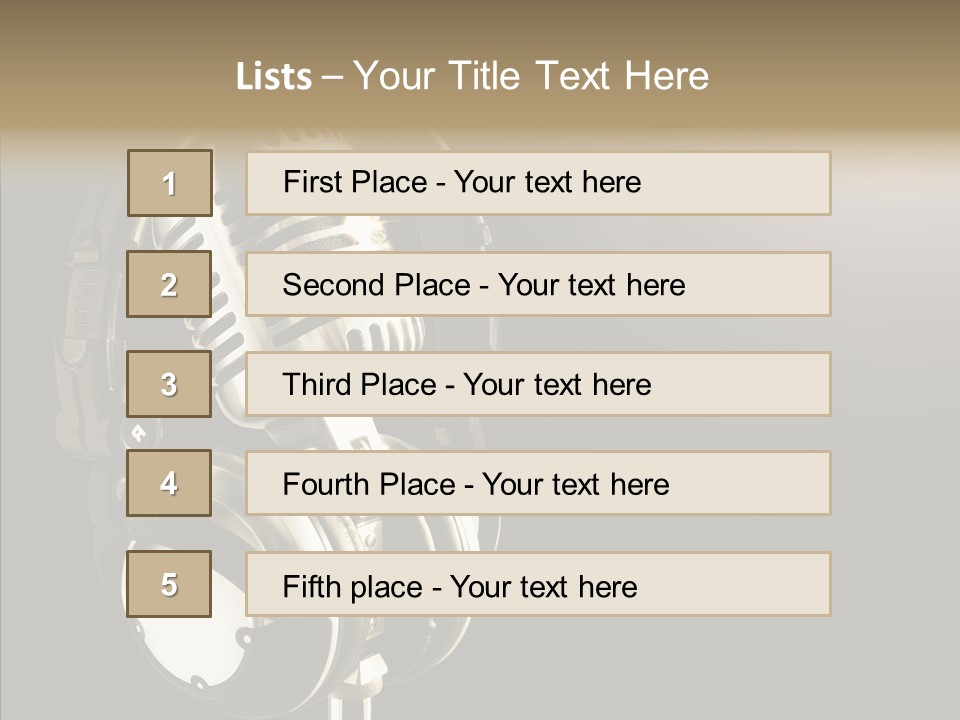
Task: Click 'Your text here' in Fifth place item
Action: 543,586
